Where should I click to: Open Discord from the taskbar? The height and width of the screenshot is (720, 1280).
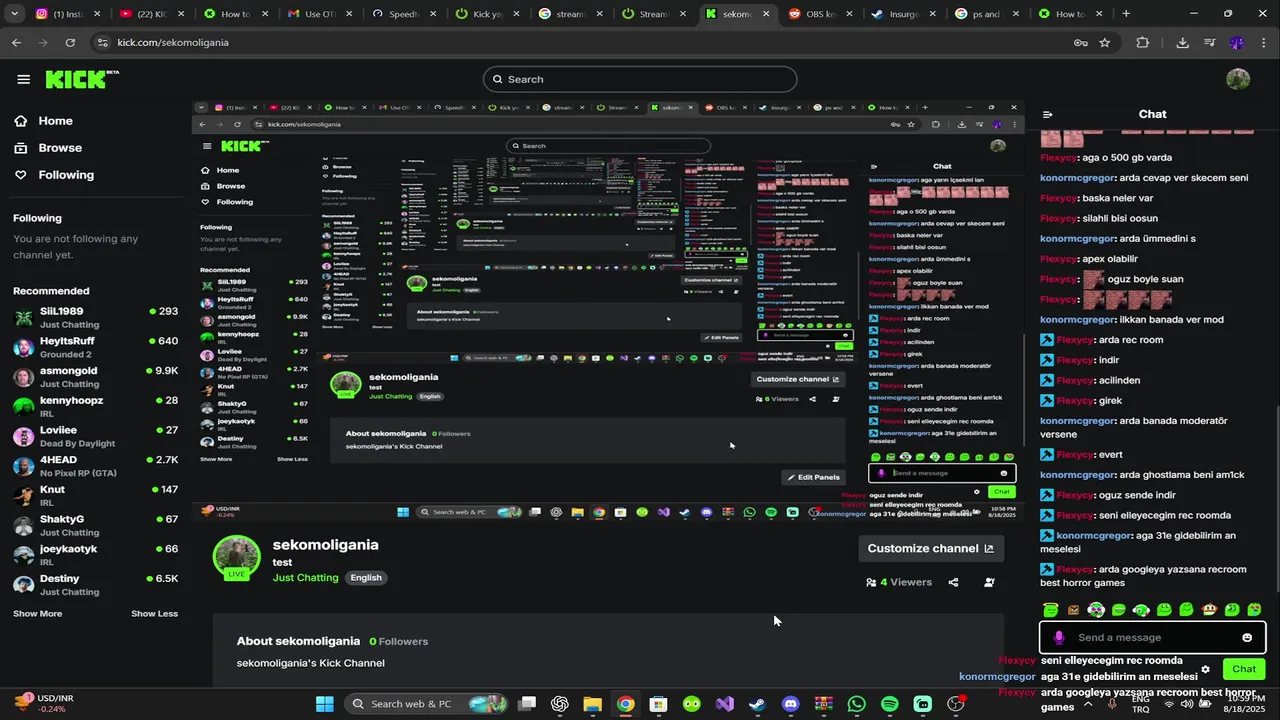(x=791, y=704)
